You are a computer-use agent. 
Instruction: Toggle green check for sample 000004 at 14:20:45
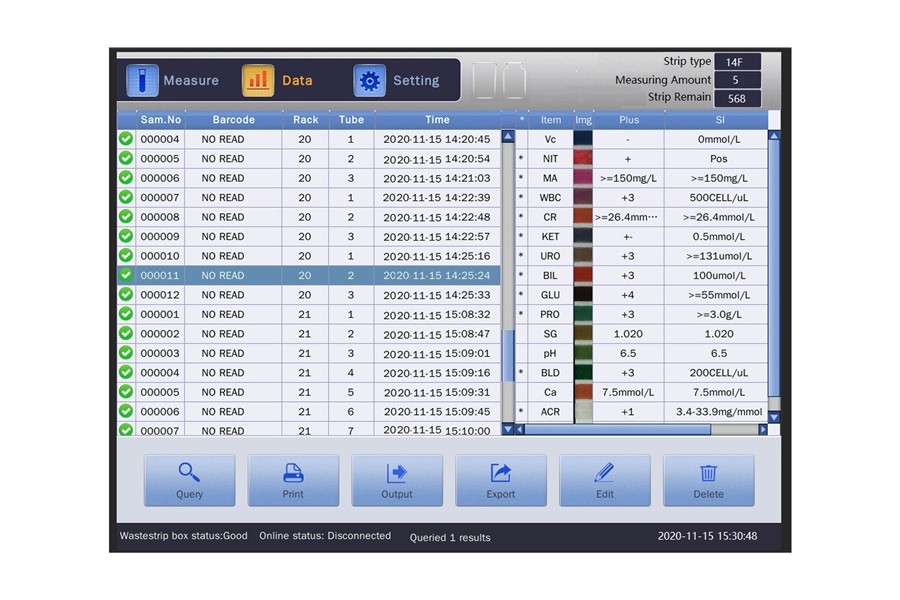[x=126, y=139]
